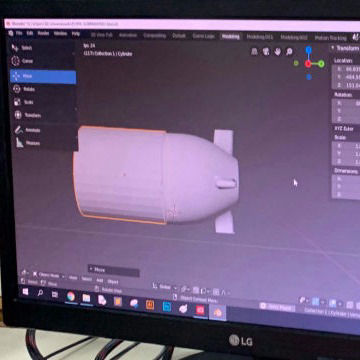Screen dimensions: 360x360
Task: Click the zoom magnifier viewport icon
Action: click(289, 51)
